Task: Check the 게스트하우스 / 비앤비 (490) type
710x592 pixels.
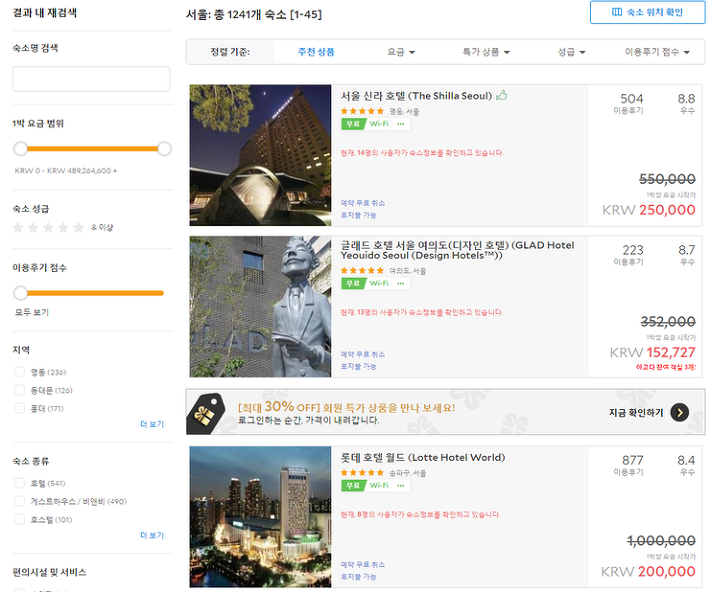Action: 19,501
